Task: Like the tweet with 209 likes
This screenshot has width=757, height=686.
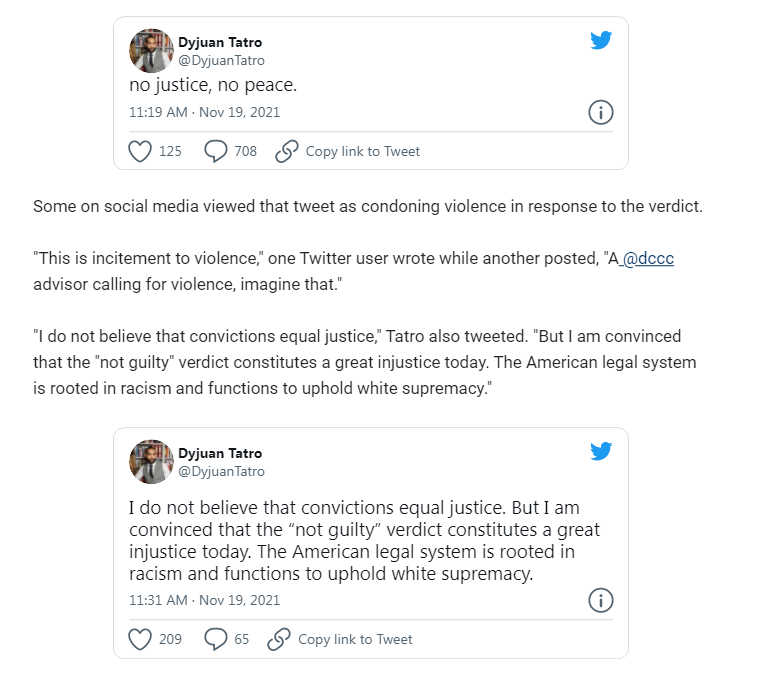Action: point(140,639)
